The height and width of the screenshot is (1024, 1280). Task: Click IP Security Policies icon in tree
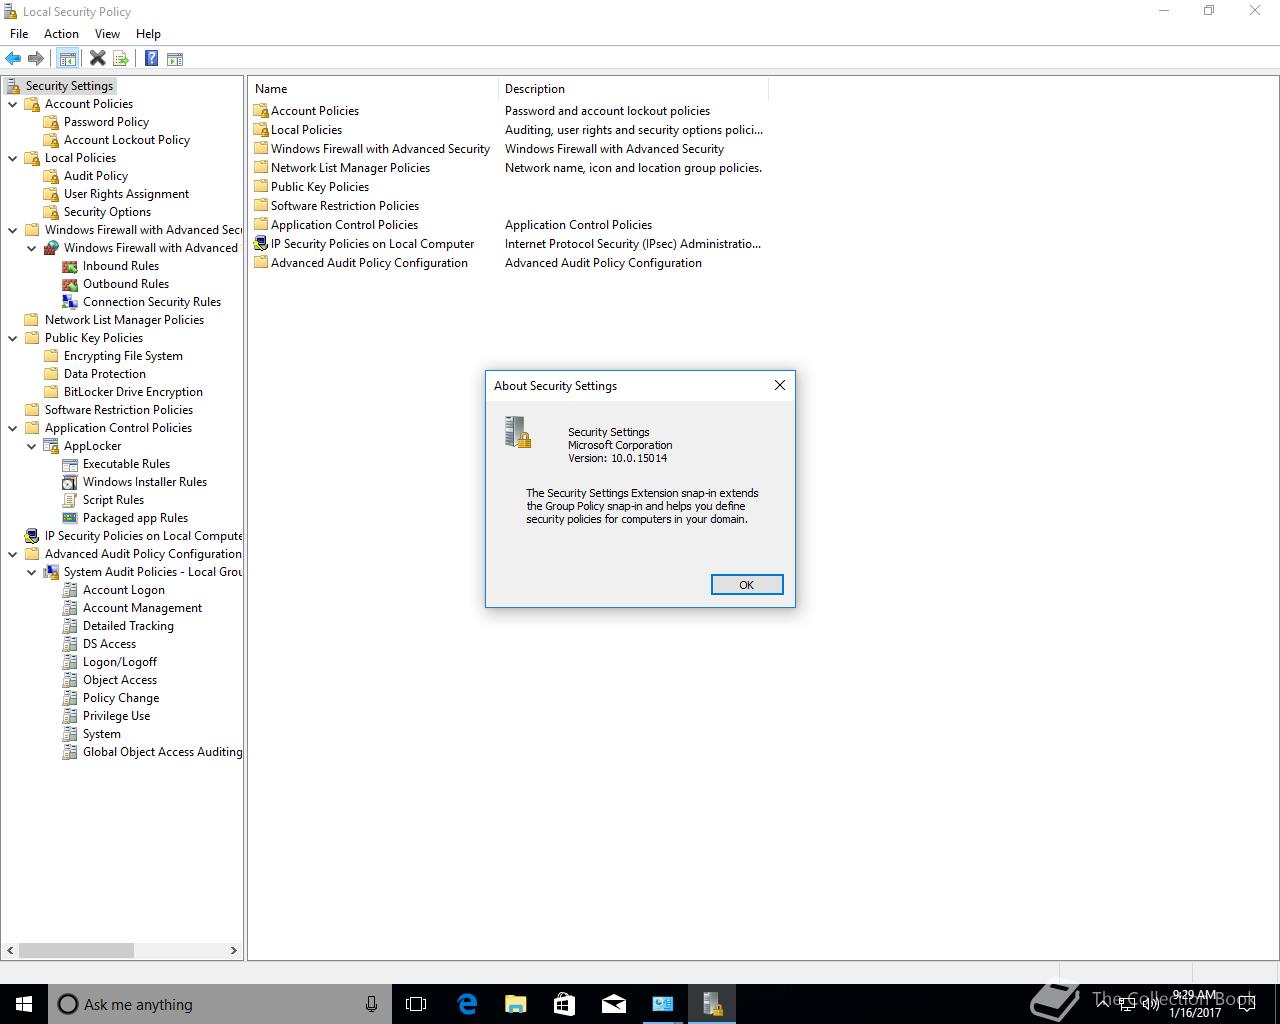(x=32, y=536)
